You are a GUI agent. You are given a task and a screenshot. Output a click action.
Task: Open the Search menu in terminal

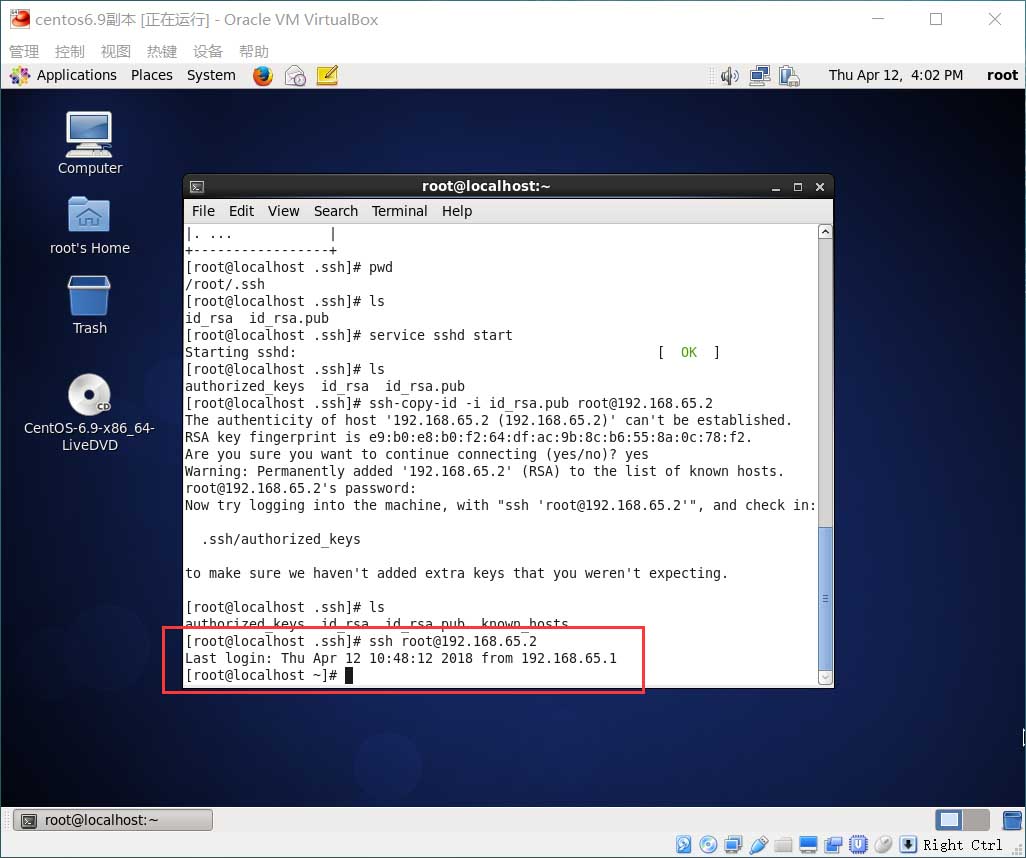[335, 211]
